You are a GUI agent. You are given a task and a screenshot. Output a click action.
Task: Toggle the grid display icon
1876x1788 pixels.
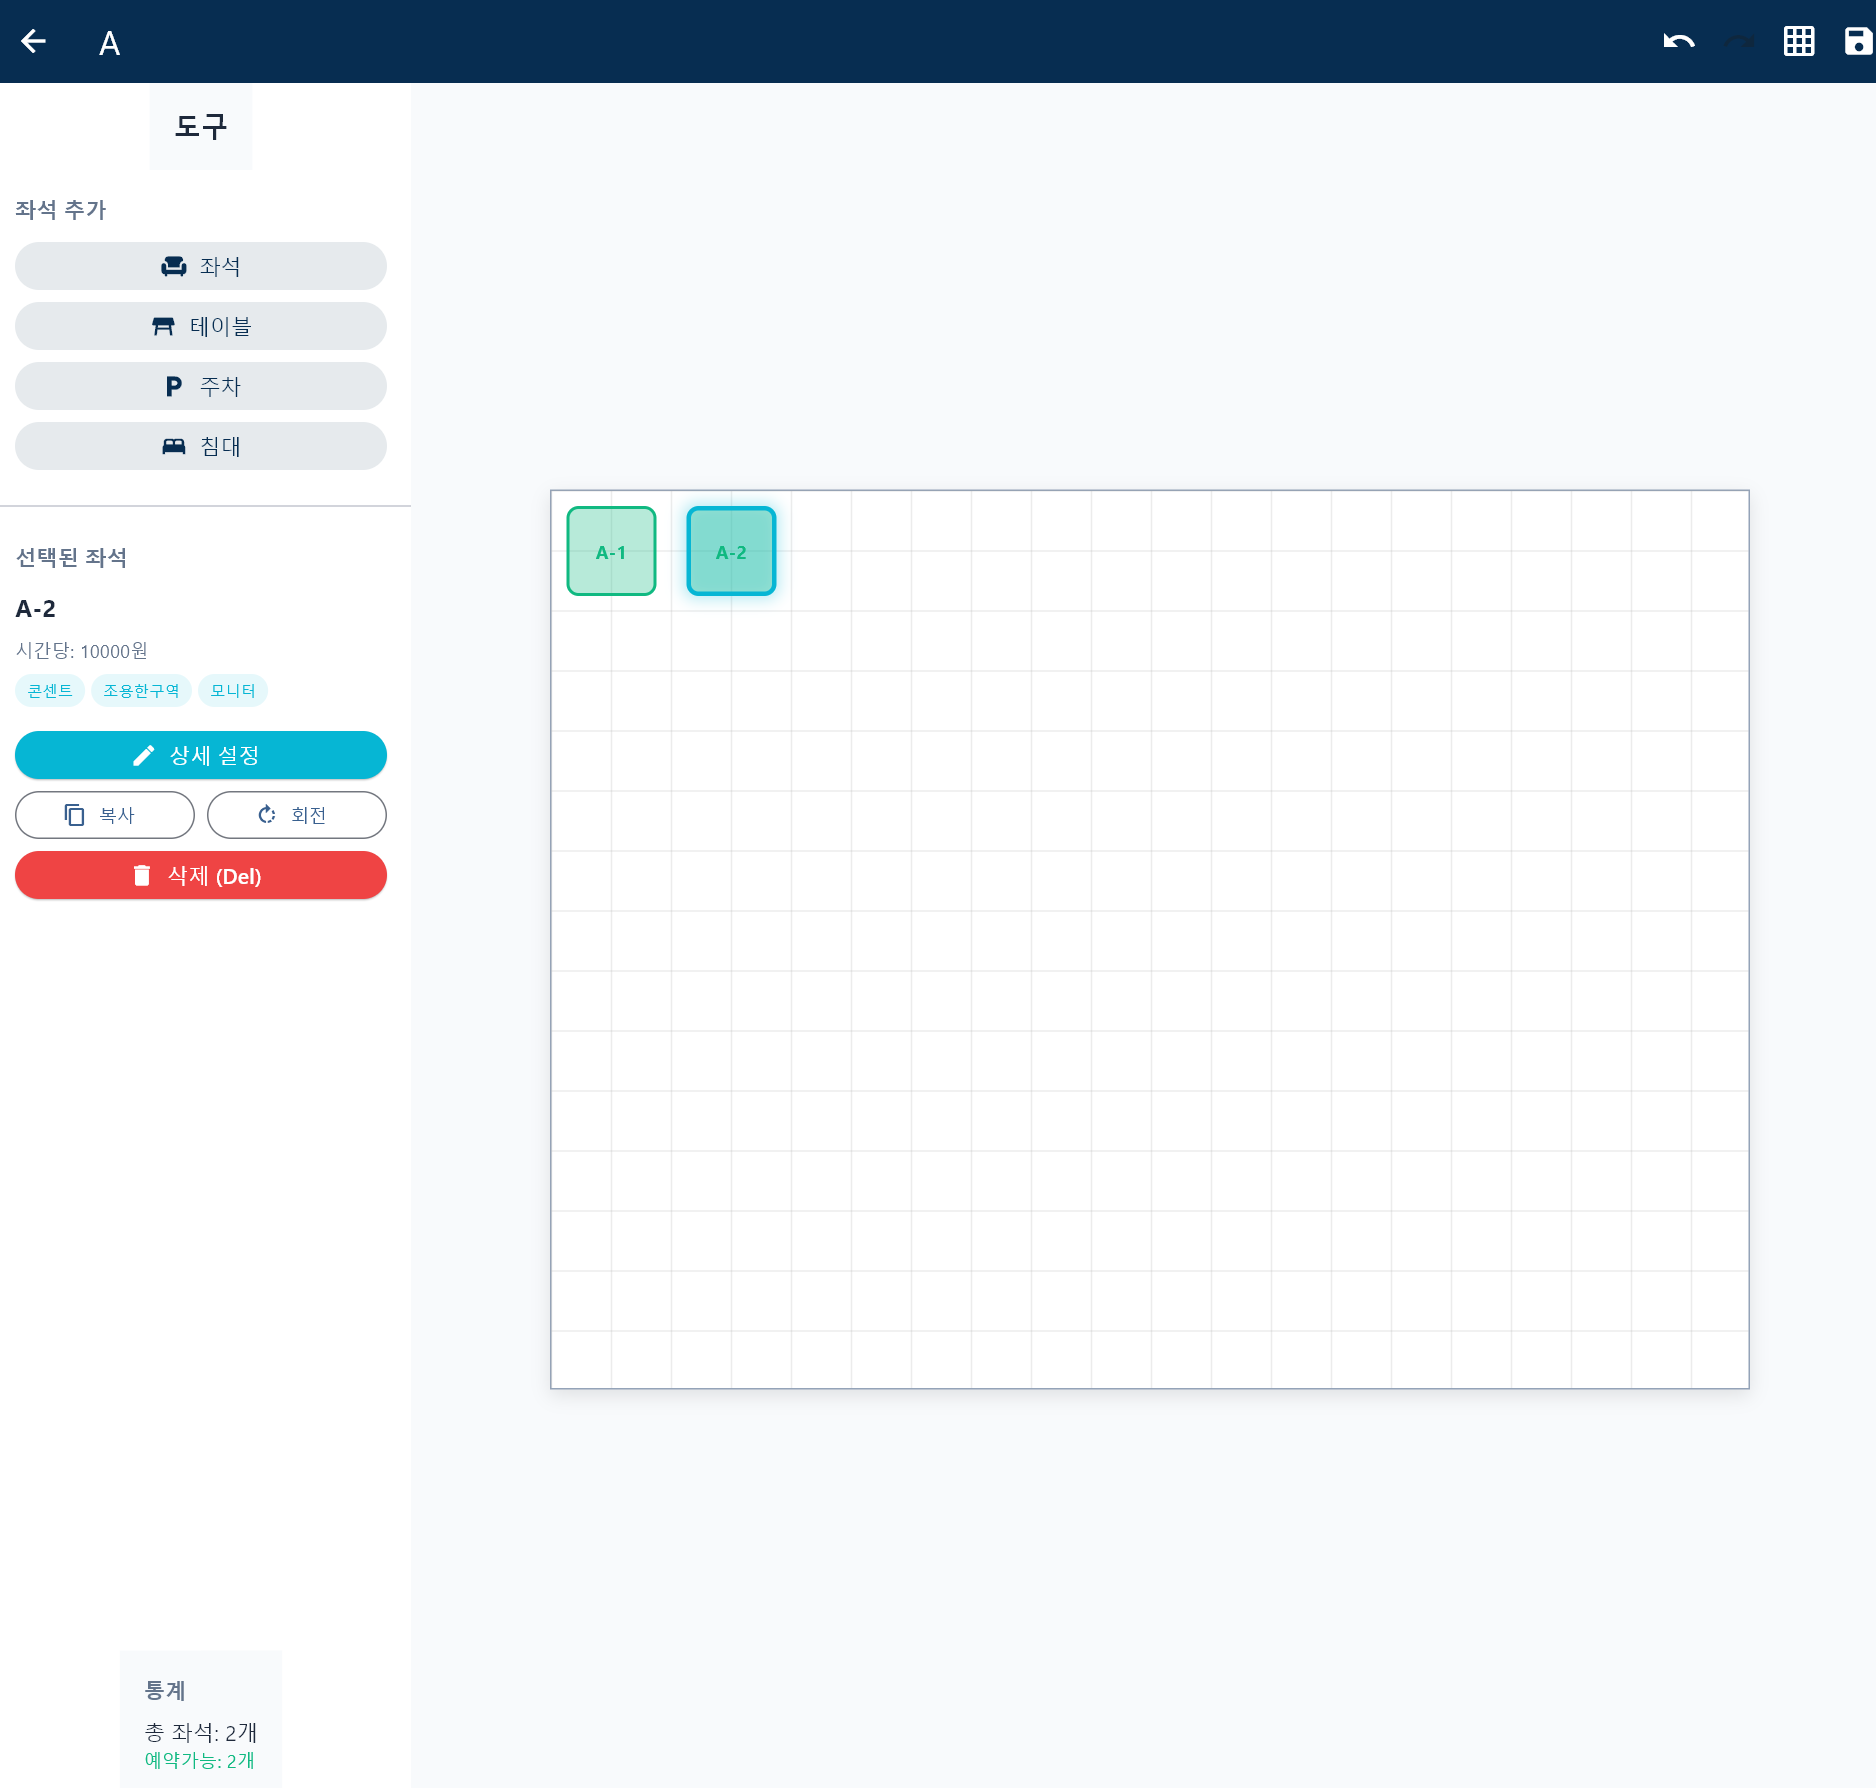pos(1798,41)
